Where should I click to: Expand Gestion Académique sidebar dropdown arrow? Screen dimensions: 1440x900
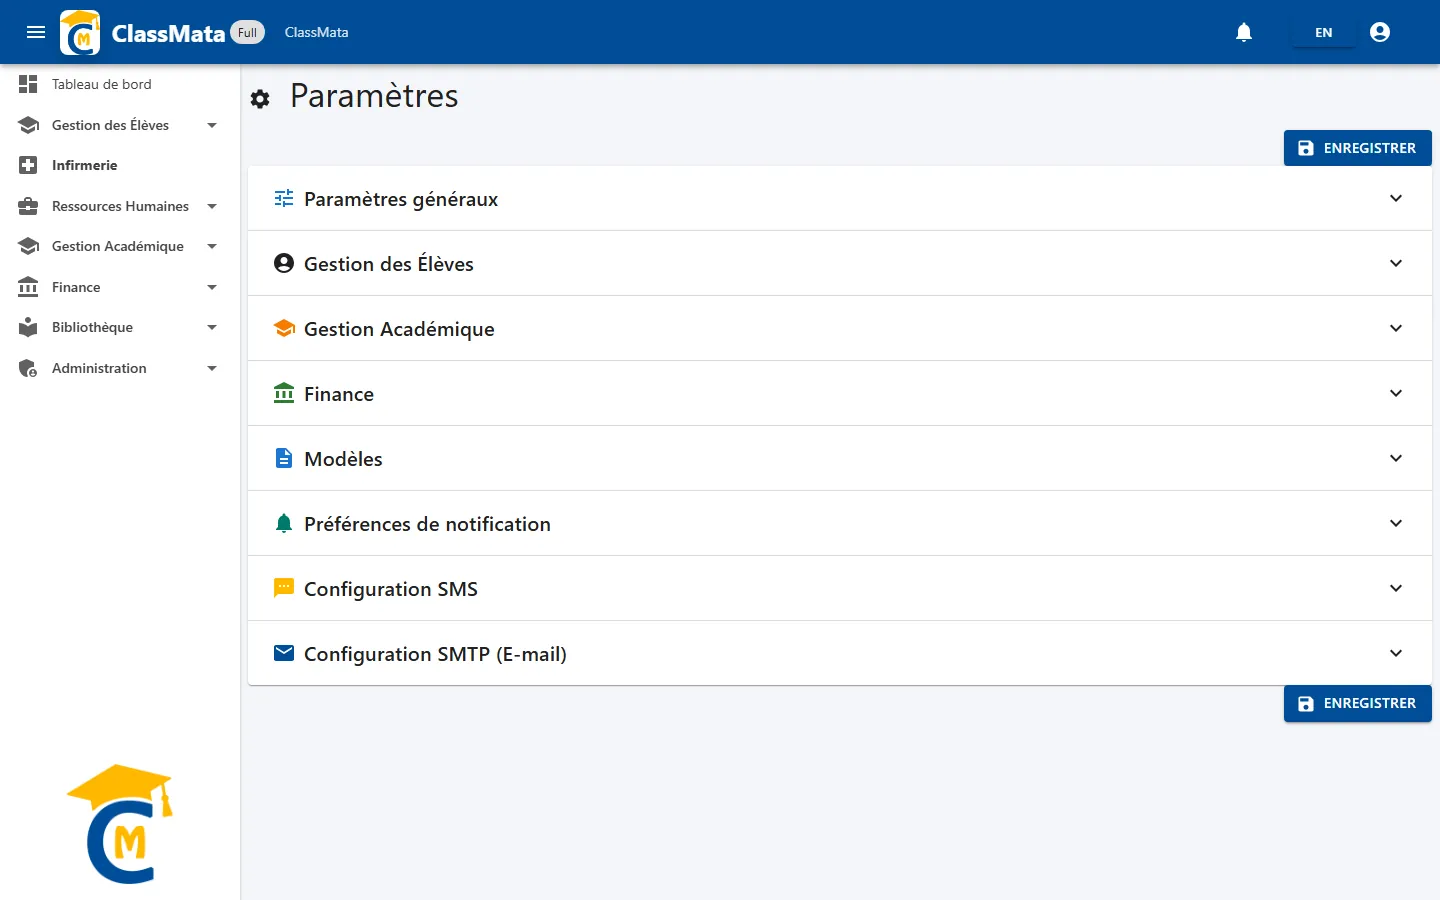click(212, 246)
